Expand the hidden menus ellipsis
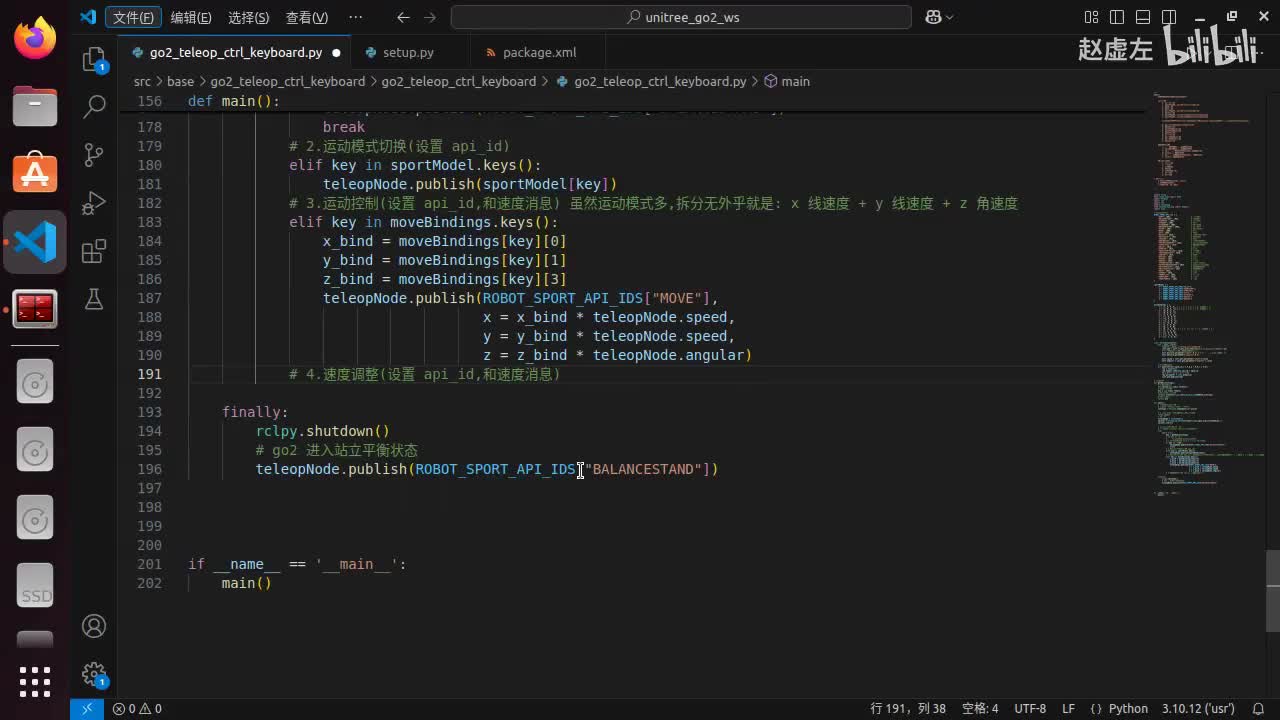 pos(355,17)
